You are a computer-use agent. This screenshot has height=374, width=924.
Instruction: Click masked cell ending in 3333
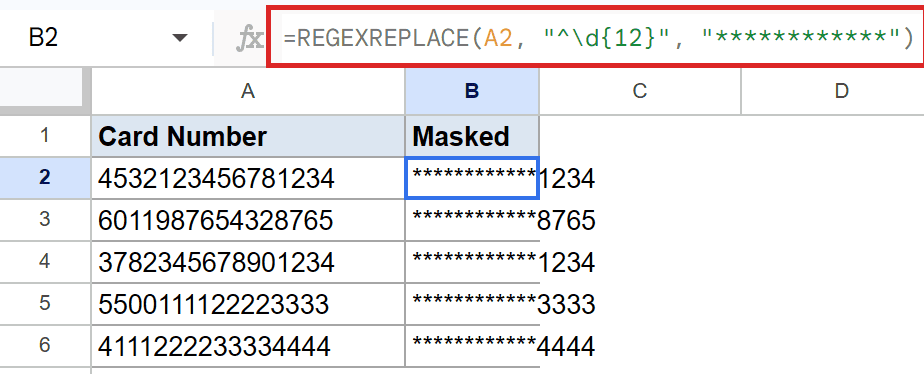(472, 303)
